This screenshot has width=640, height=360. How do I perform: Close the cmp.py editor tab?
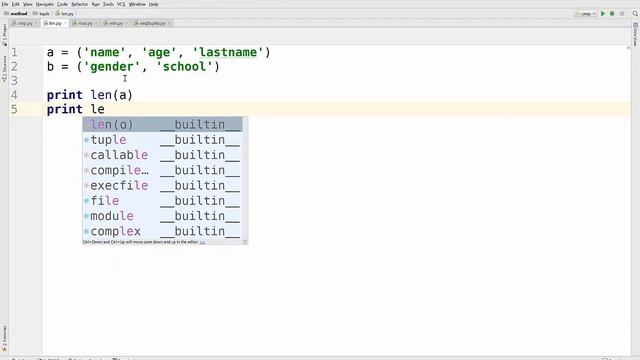click(36, 23)
